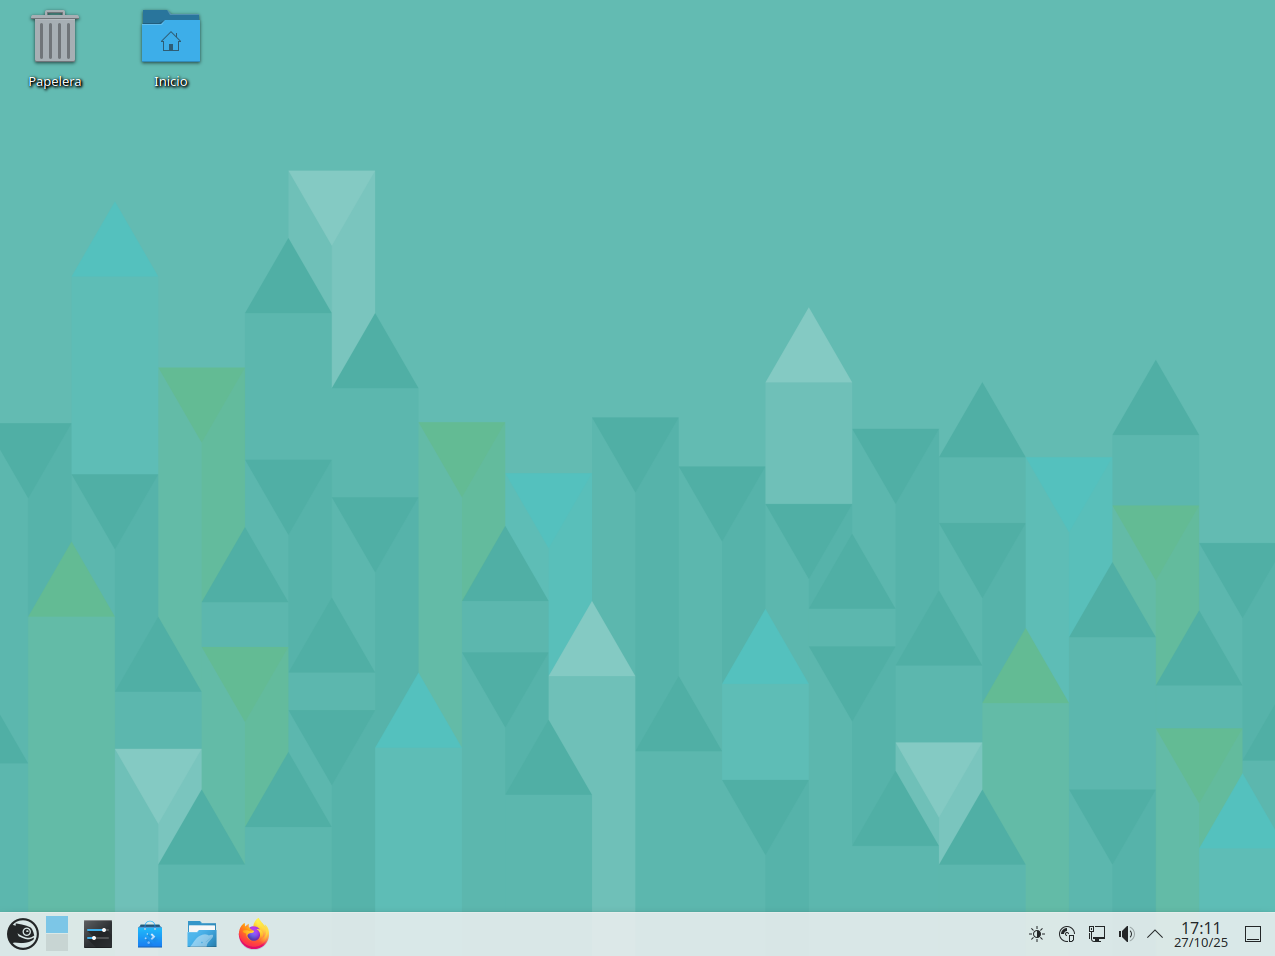The image size is (1275, 956).
Task: Open the Discover software center
Action: click(150, 934)
